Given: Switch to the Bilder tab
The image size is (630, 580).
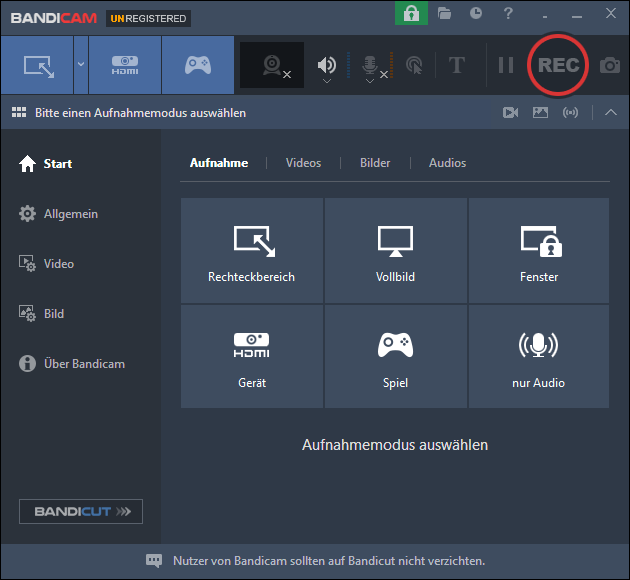Looking at the screenshot, I should (375, 163).
